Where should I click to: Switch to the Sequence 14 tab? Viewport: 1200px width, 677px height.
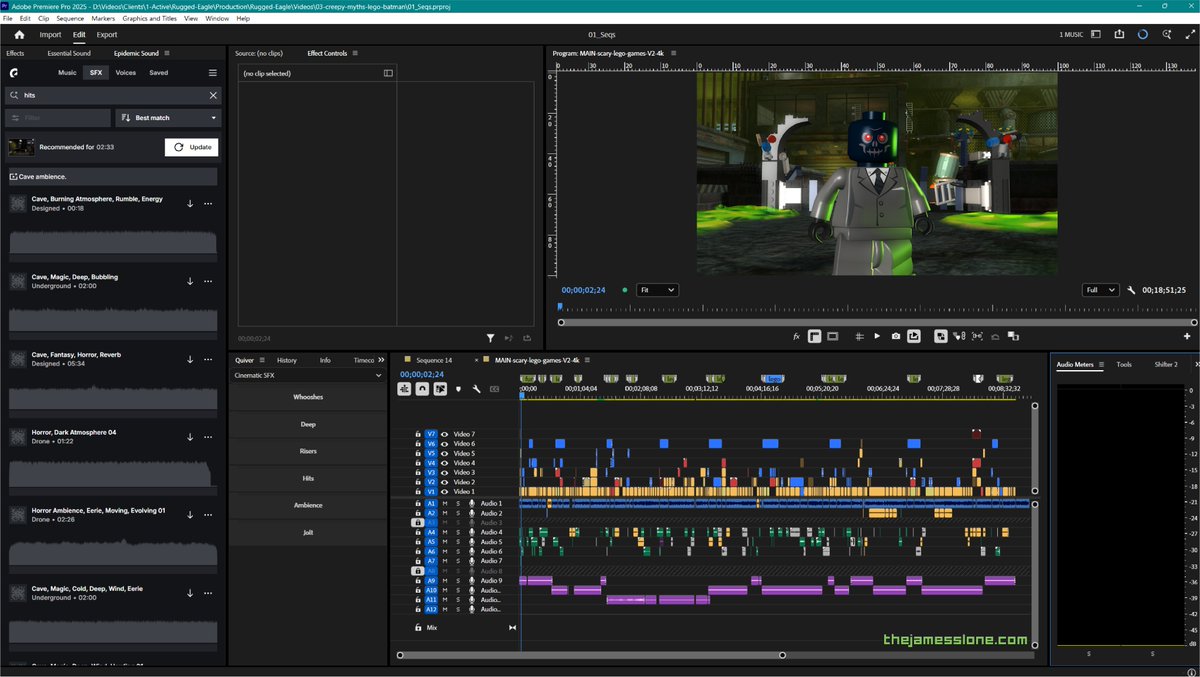coord(434,360)
